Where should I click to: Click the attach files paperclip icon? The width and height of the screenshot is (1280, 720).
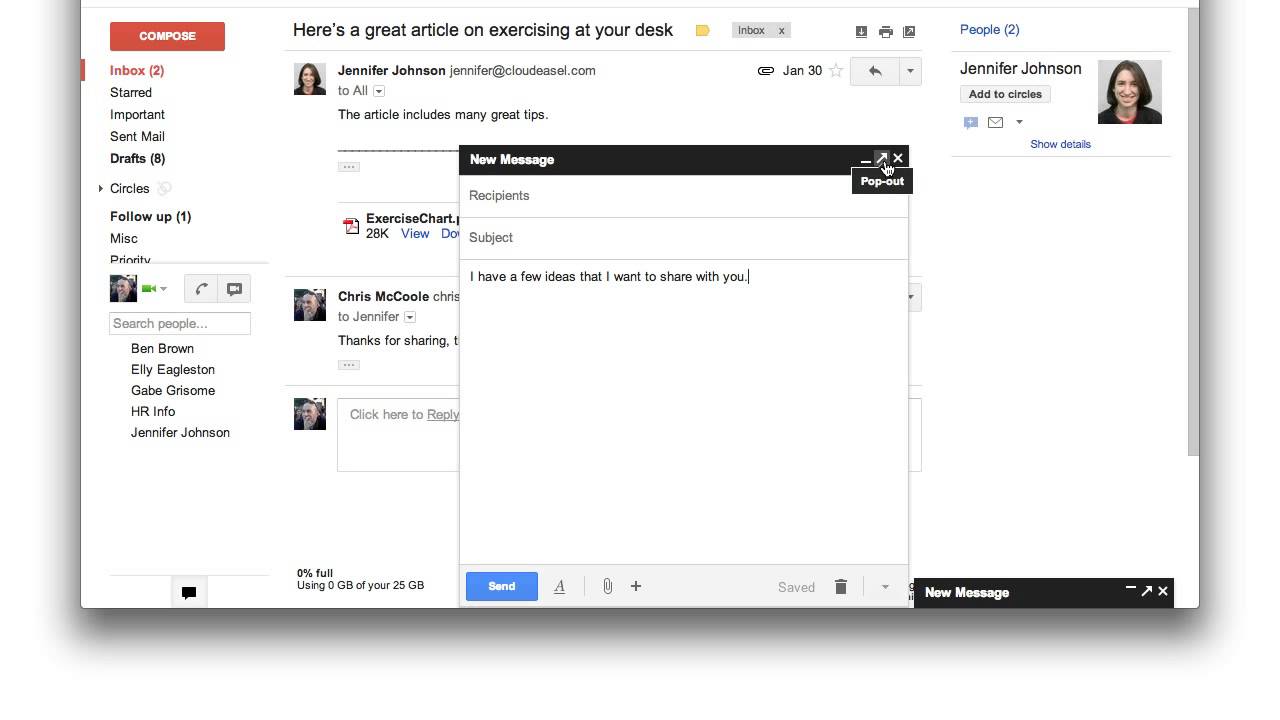point(607,587)
